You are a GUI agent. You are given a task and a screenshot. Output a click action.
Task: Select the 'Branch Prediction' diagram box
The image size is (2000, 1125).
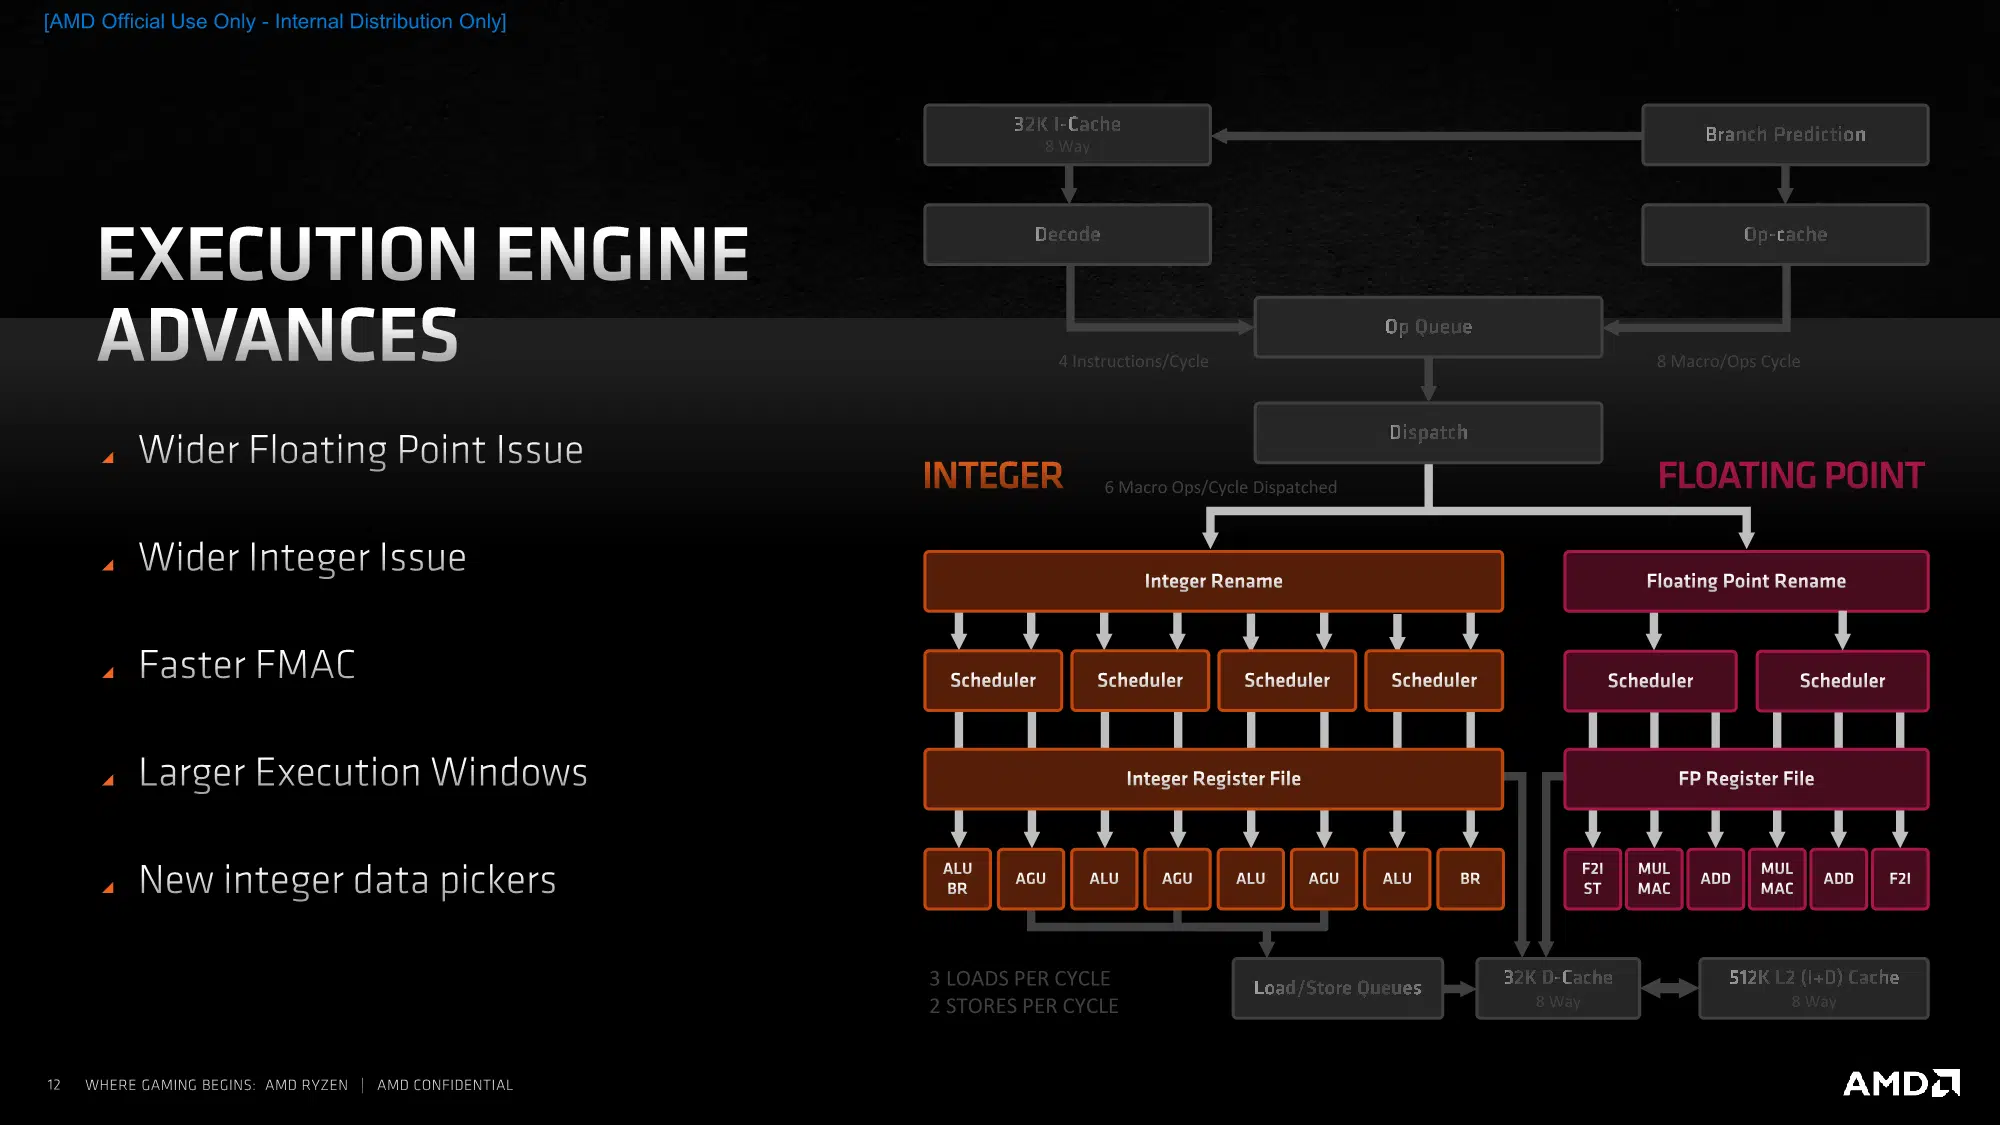tap(1785, 134)
